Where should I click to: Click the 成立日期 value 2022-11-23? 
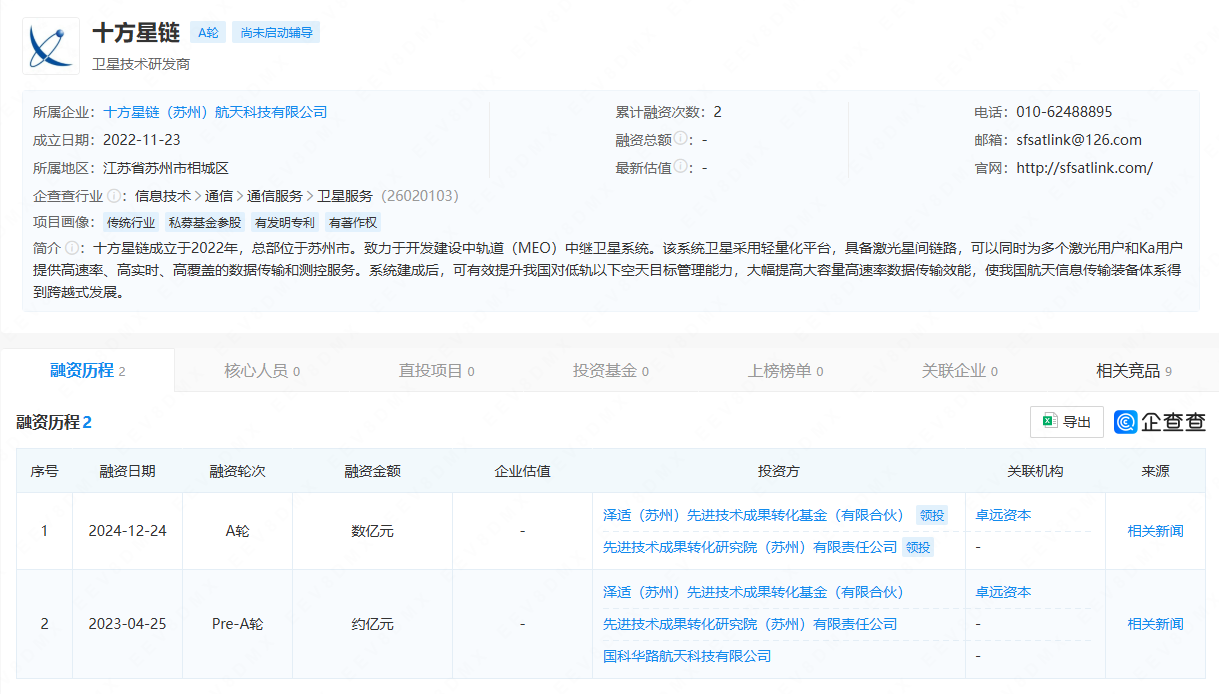[142, 140]
